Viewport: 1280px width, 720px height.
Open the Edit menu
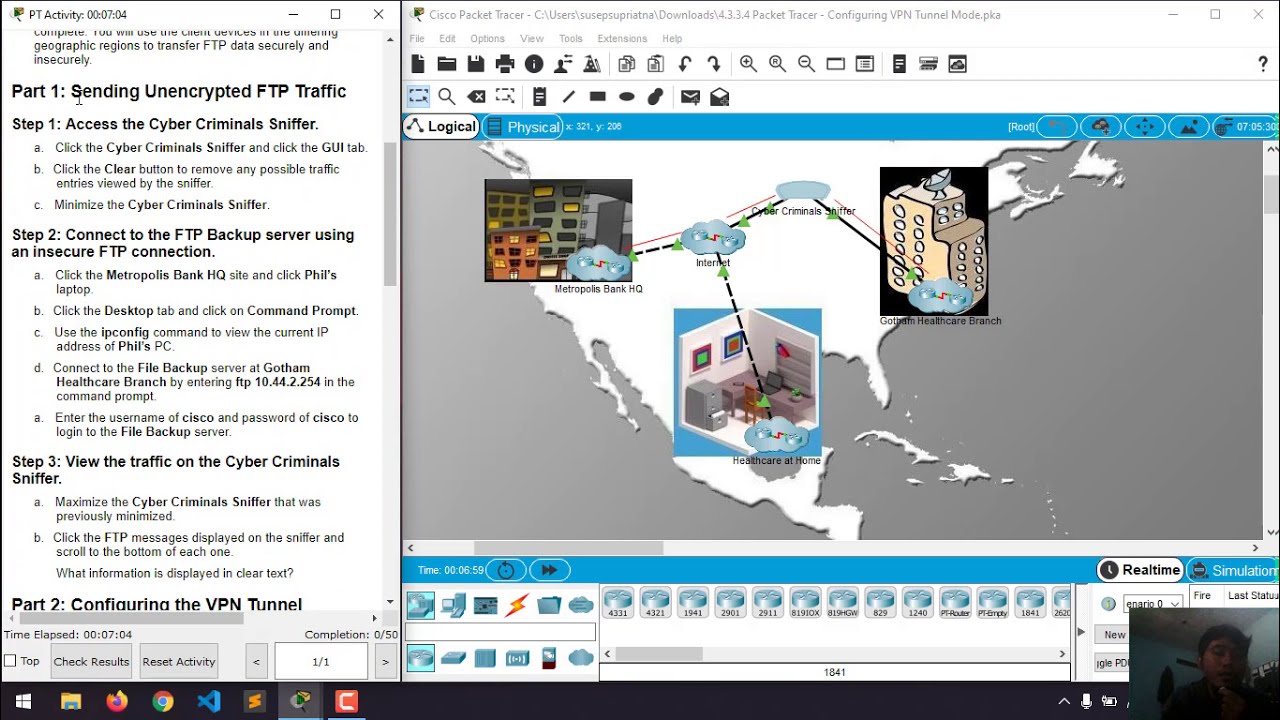[x=447, y=38]
